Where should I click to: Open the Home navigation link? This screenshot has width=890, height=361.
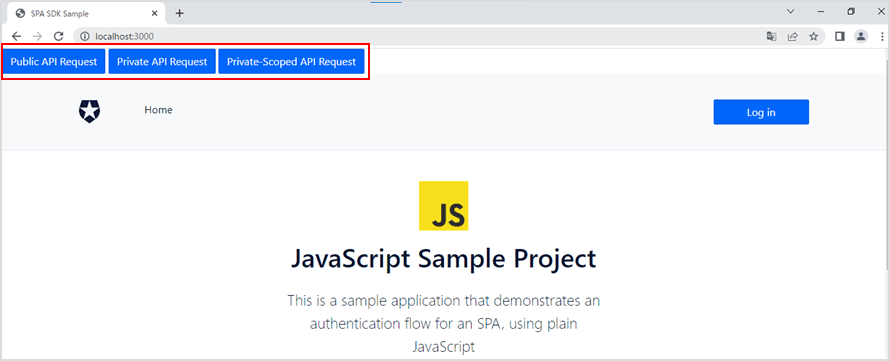pos(158,110)
